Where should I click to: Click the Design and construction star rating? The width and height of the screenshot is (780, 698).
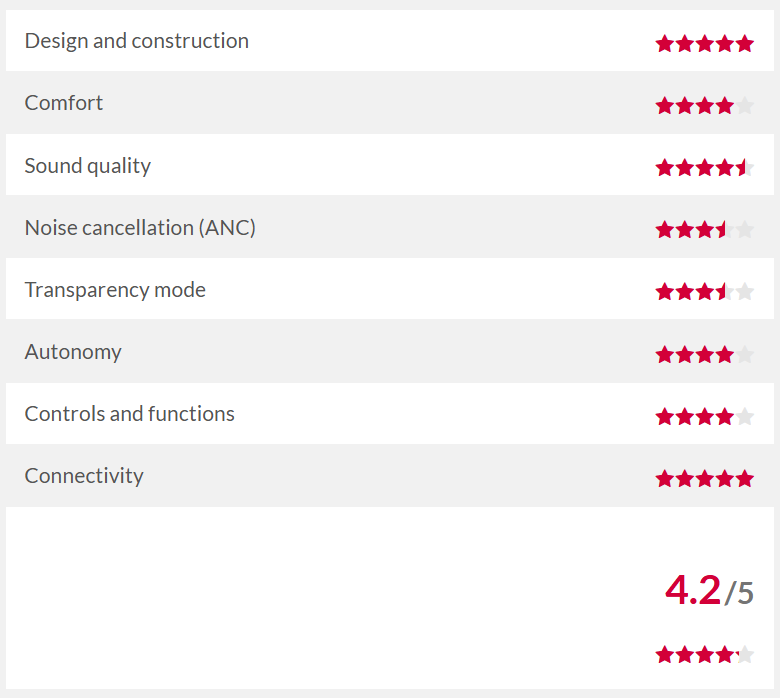[704, 43]
